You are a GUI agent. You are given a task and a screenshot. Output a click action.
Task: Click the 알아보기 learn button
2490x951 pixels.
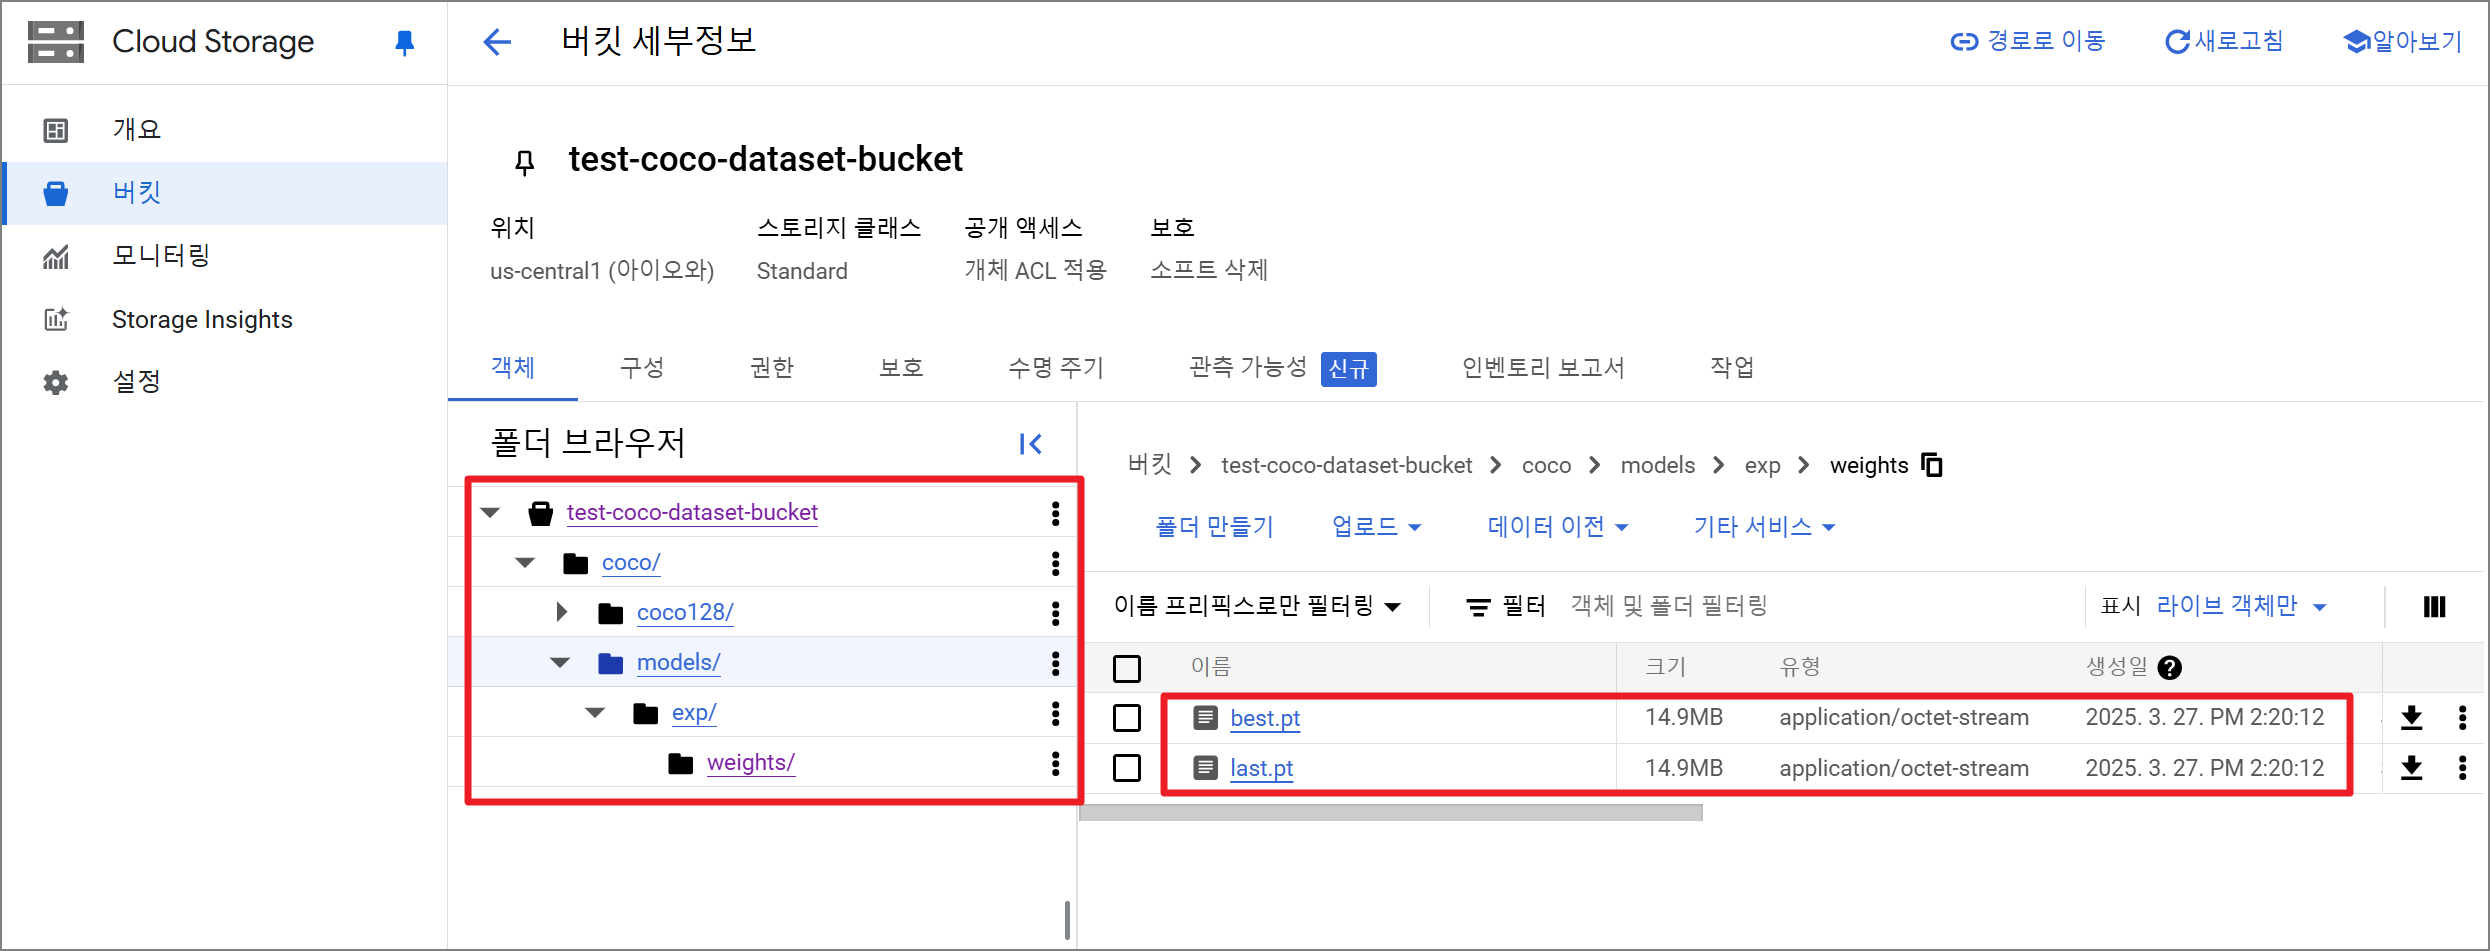[x=2402, y=42]
